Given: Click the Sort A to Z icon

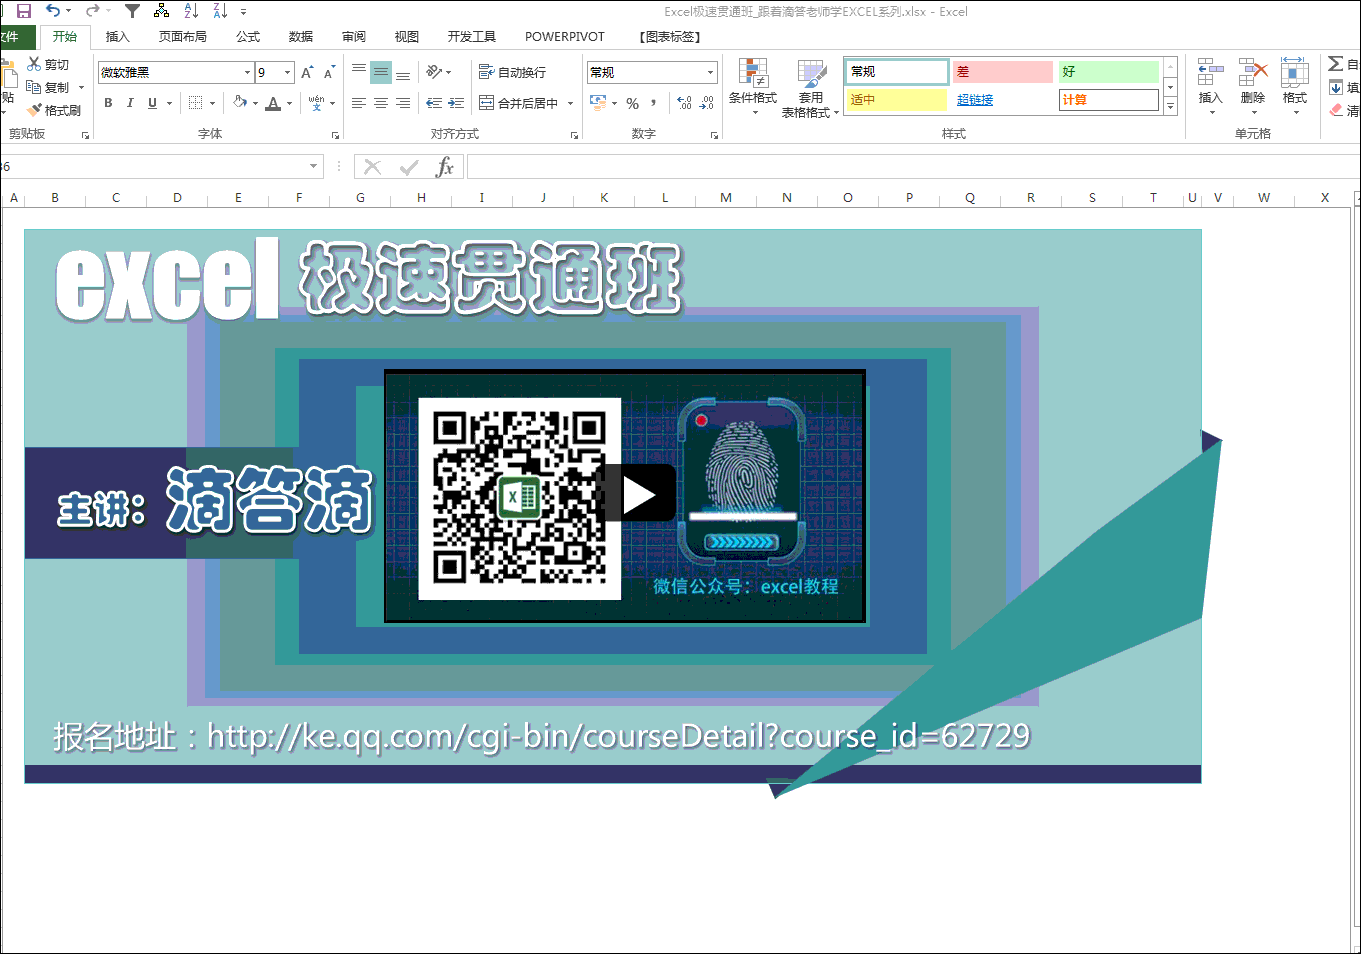Looking at the screenshot, I should [x=191, y=11].
